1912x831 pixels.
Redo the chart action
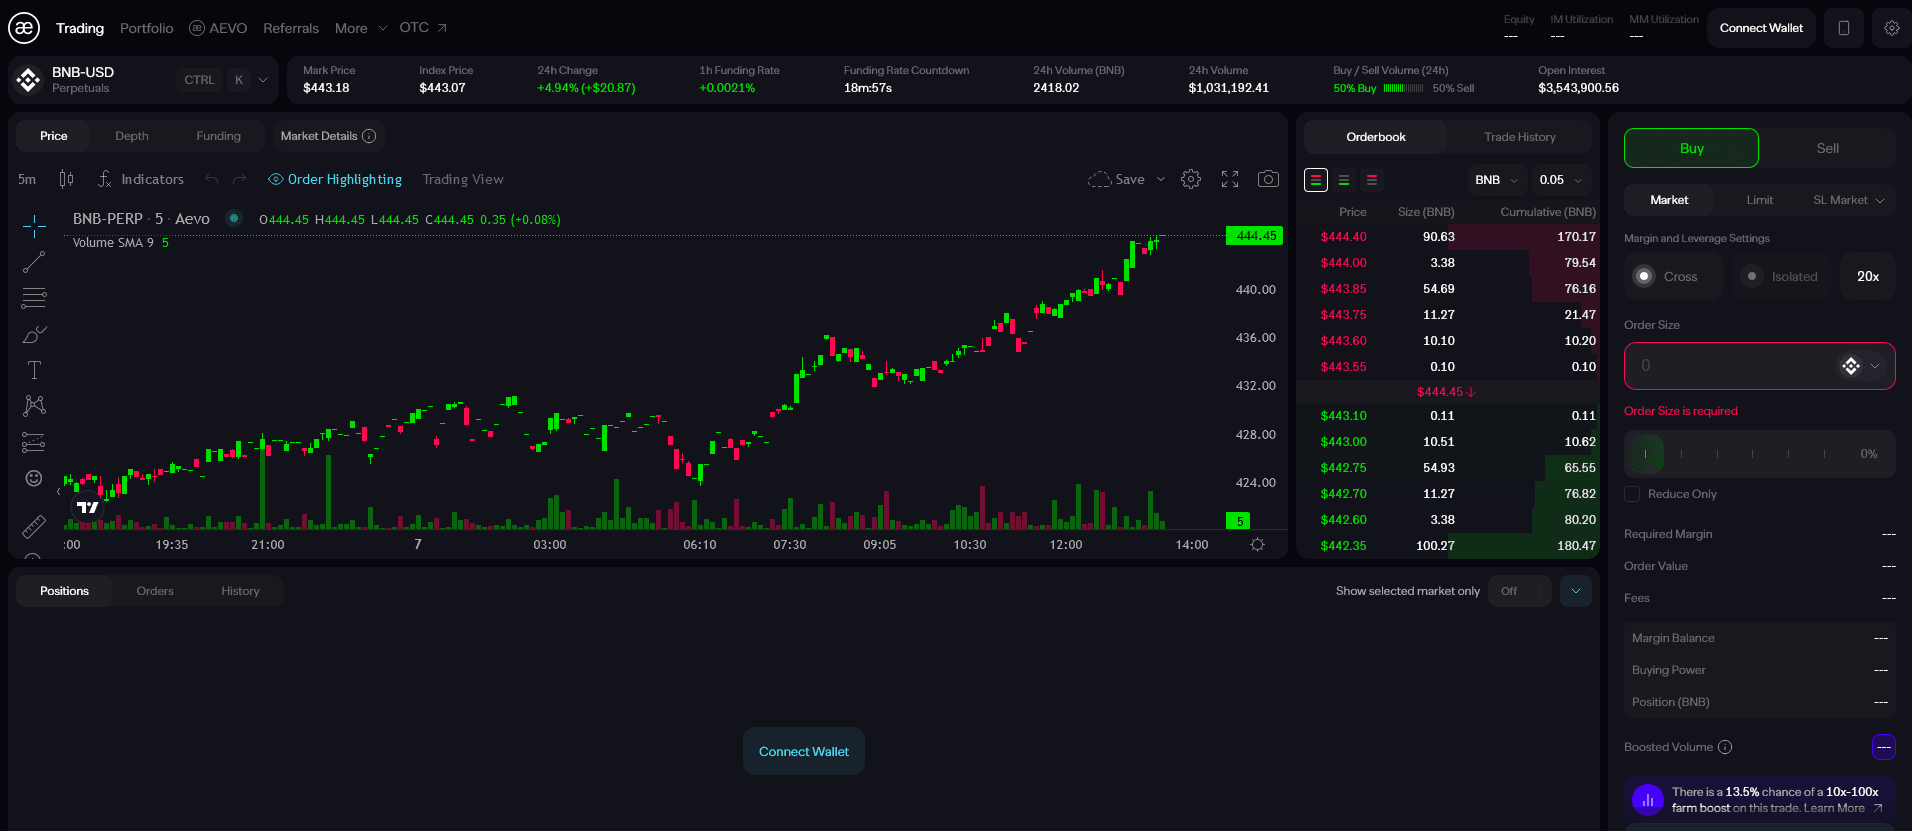pos(239,179)
